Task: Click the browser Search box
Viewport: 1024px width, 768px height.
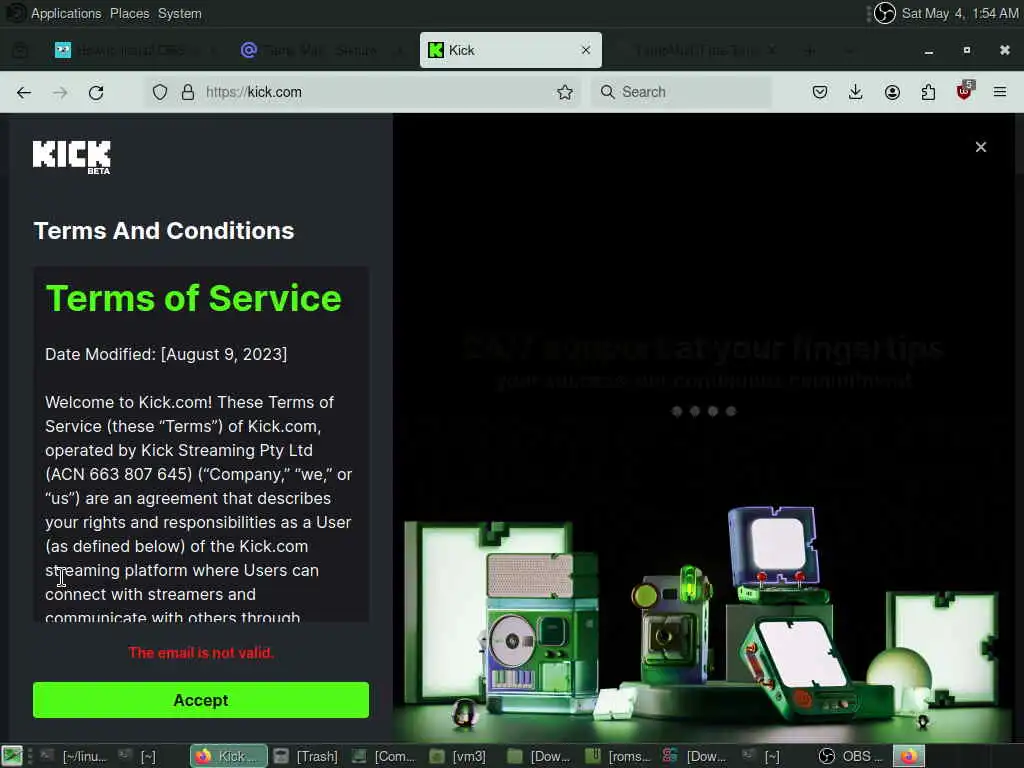Action: [x=682, y=92]
